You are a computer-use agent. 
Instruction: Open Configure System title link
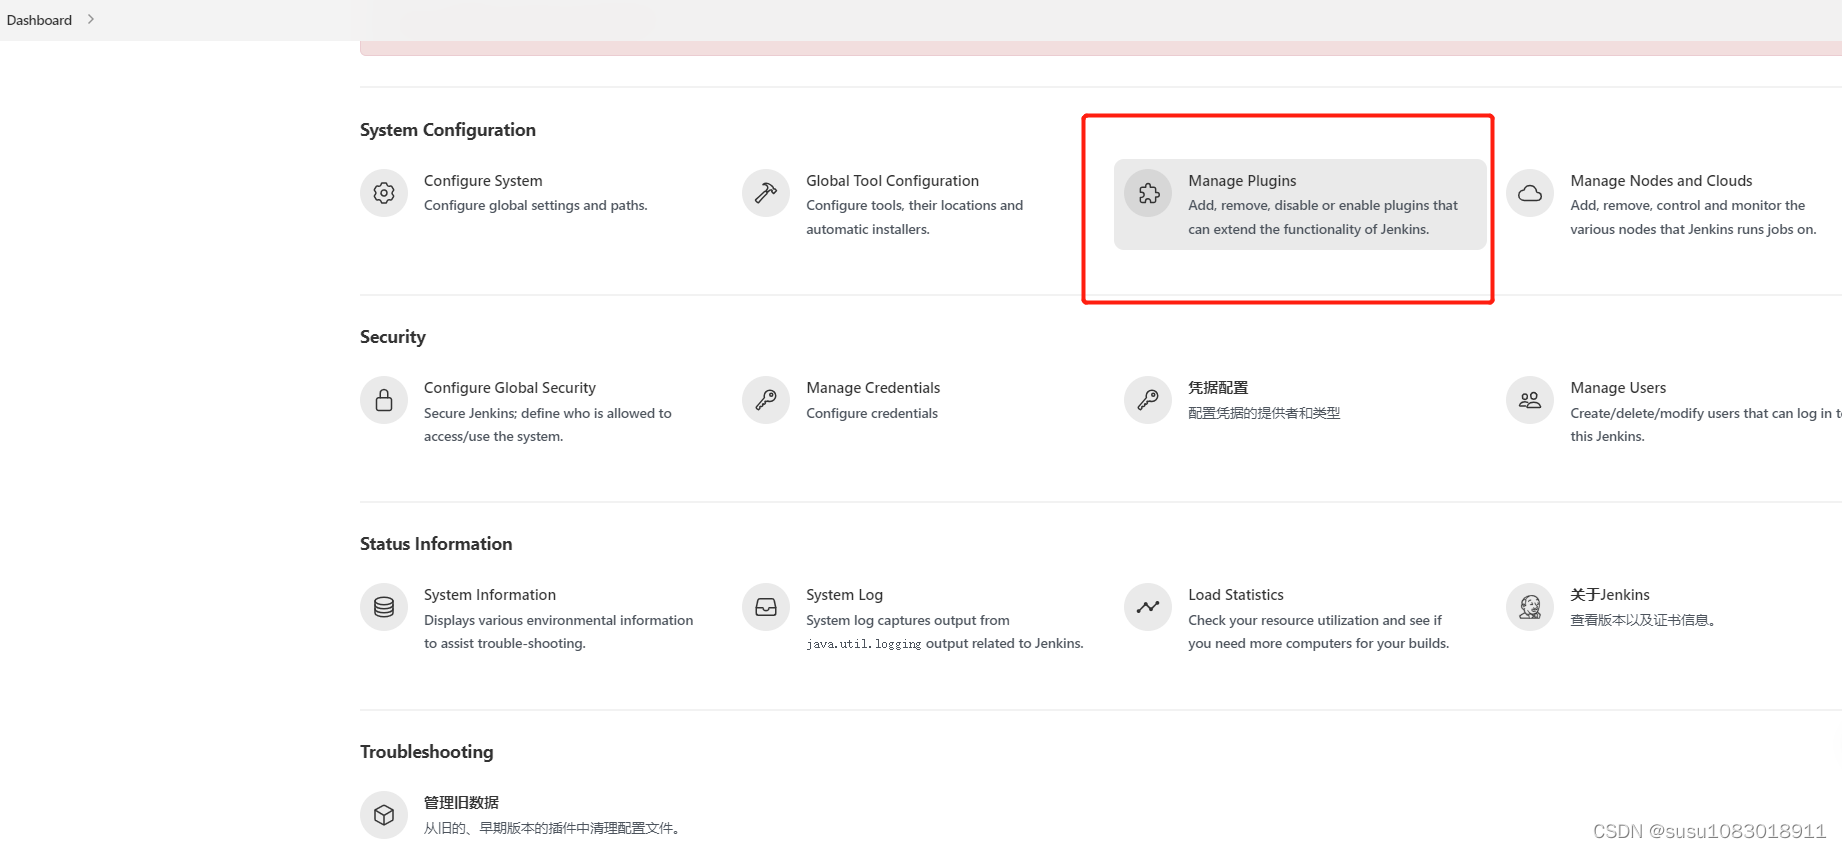(x=483, y=181)
